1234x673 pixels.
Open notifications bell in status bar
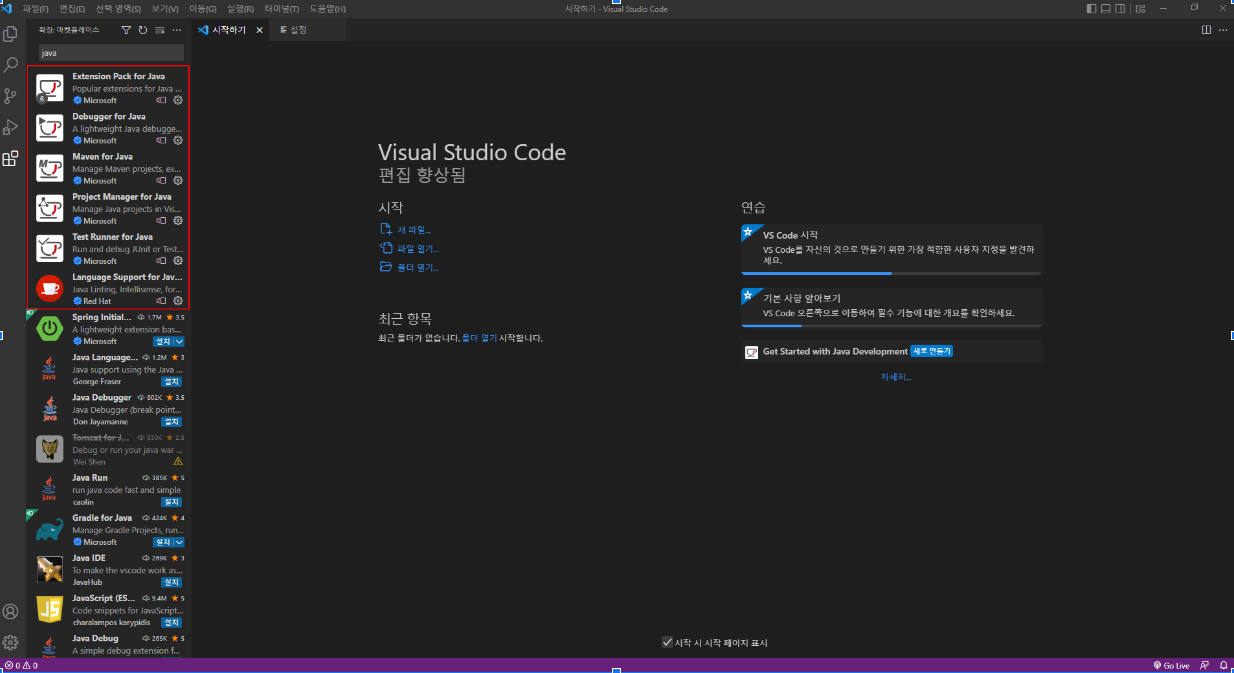click(1223, 665)
